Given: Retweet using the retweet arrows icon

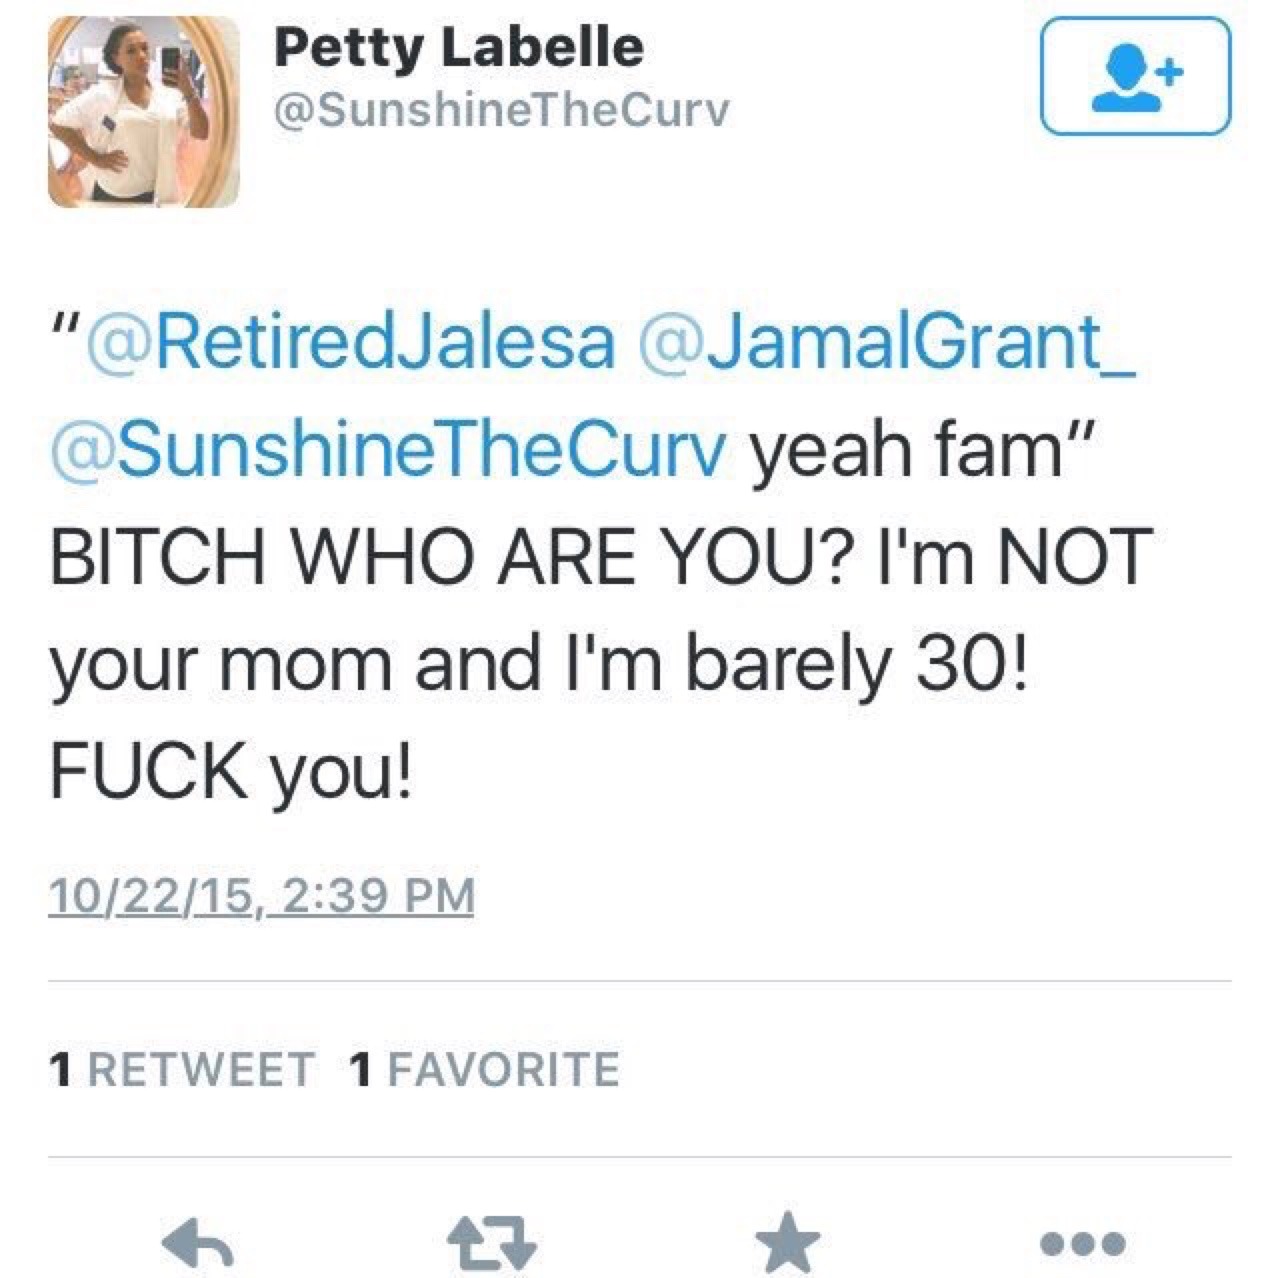Looking at the screenshot, I should pos(490,1242).
